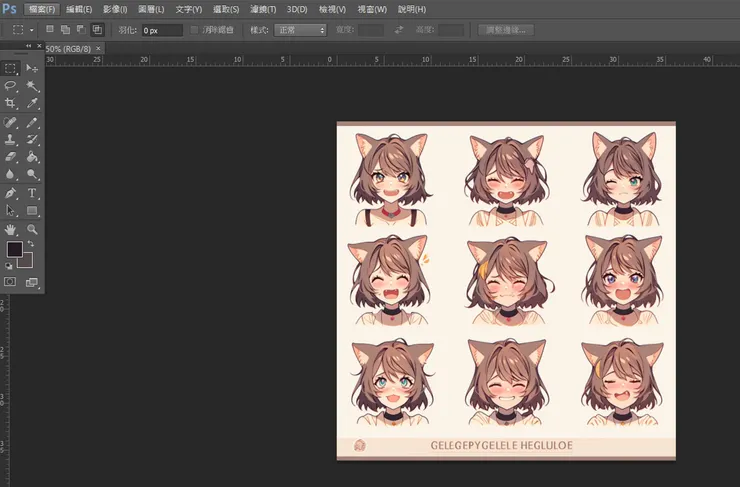Open the 濾鏡(T) menu
Image resolution: width=740 pixels, height=487 pixels.
(263, 9)
